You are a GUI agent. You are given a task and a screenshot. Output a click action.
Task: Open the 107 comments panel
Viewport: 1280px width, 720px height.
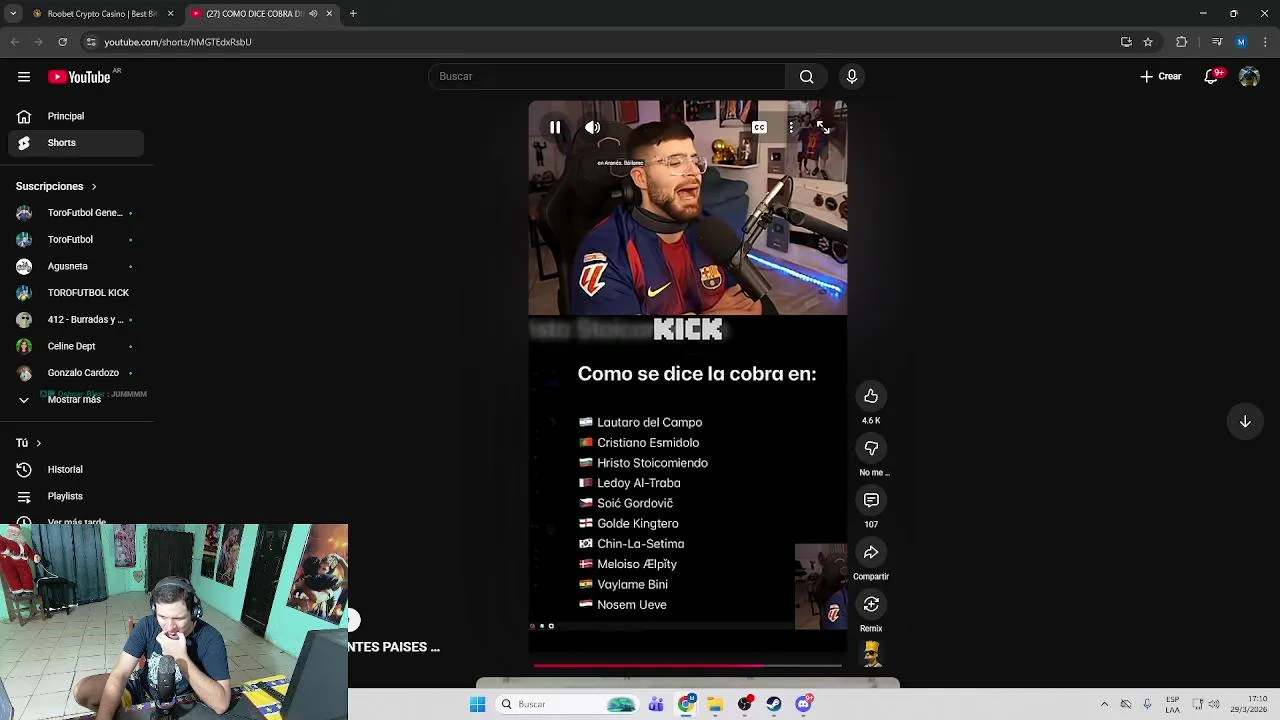pos(871,500)
